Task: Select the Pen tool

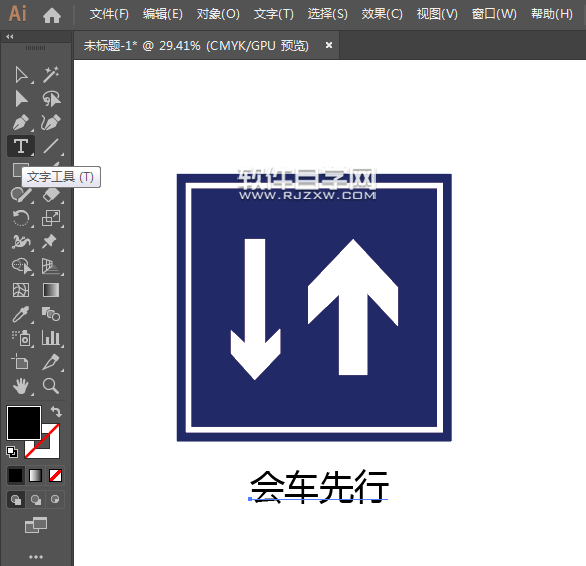Action: 21,123
